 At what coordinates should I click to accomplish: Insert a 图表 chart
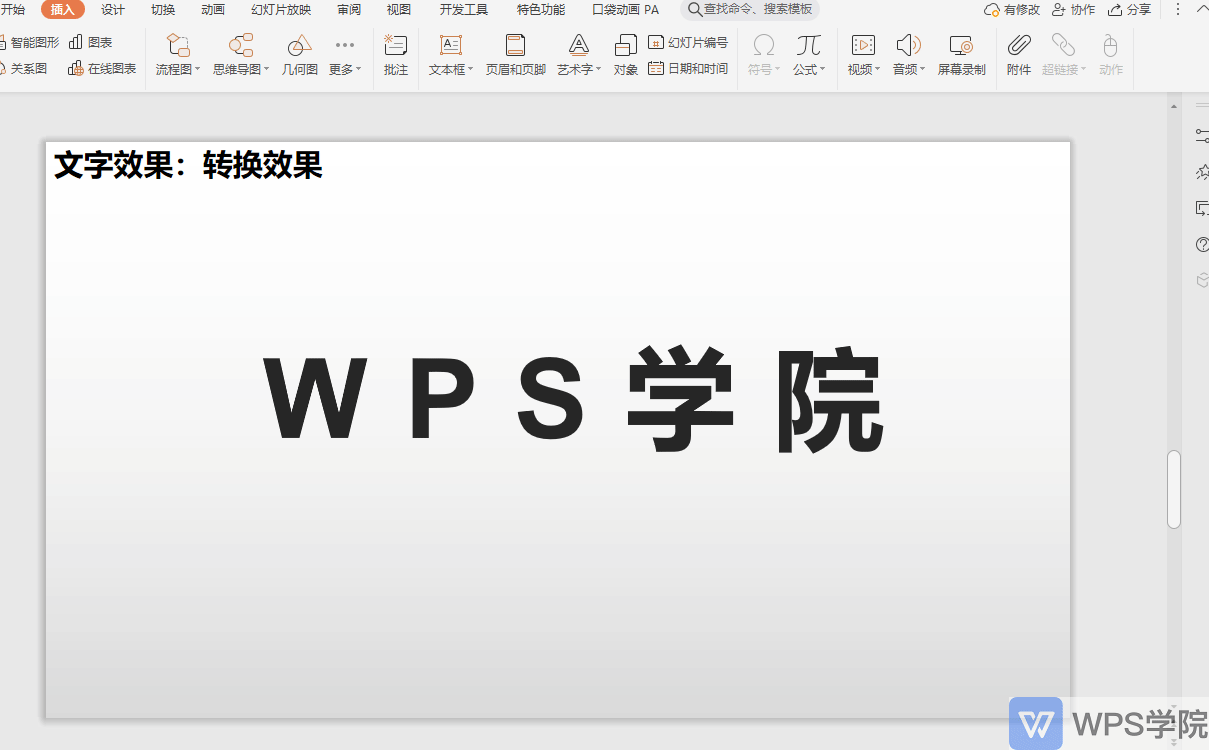[90, 43]
